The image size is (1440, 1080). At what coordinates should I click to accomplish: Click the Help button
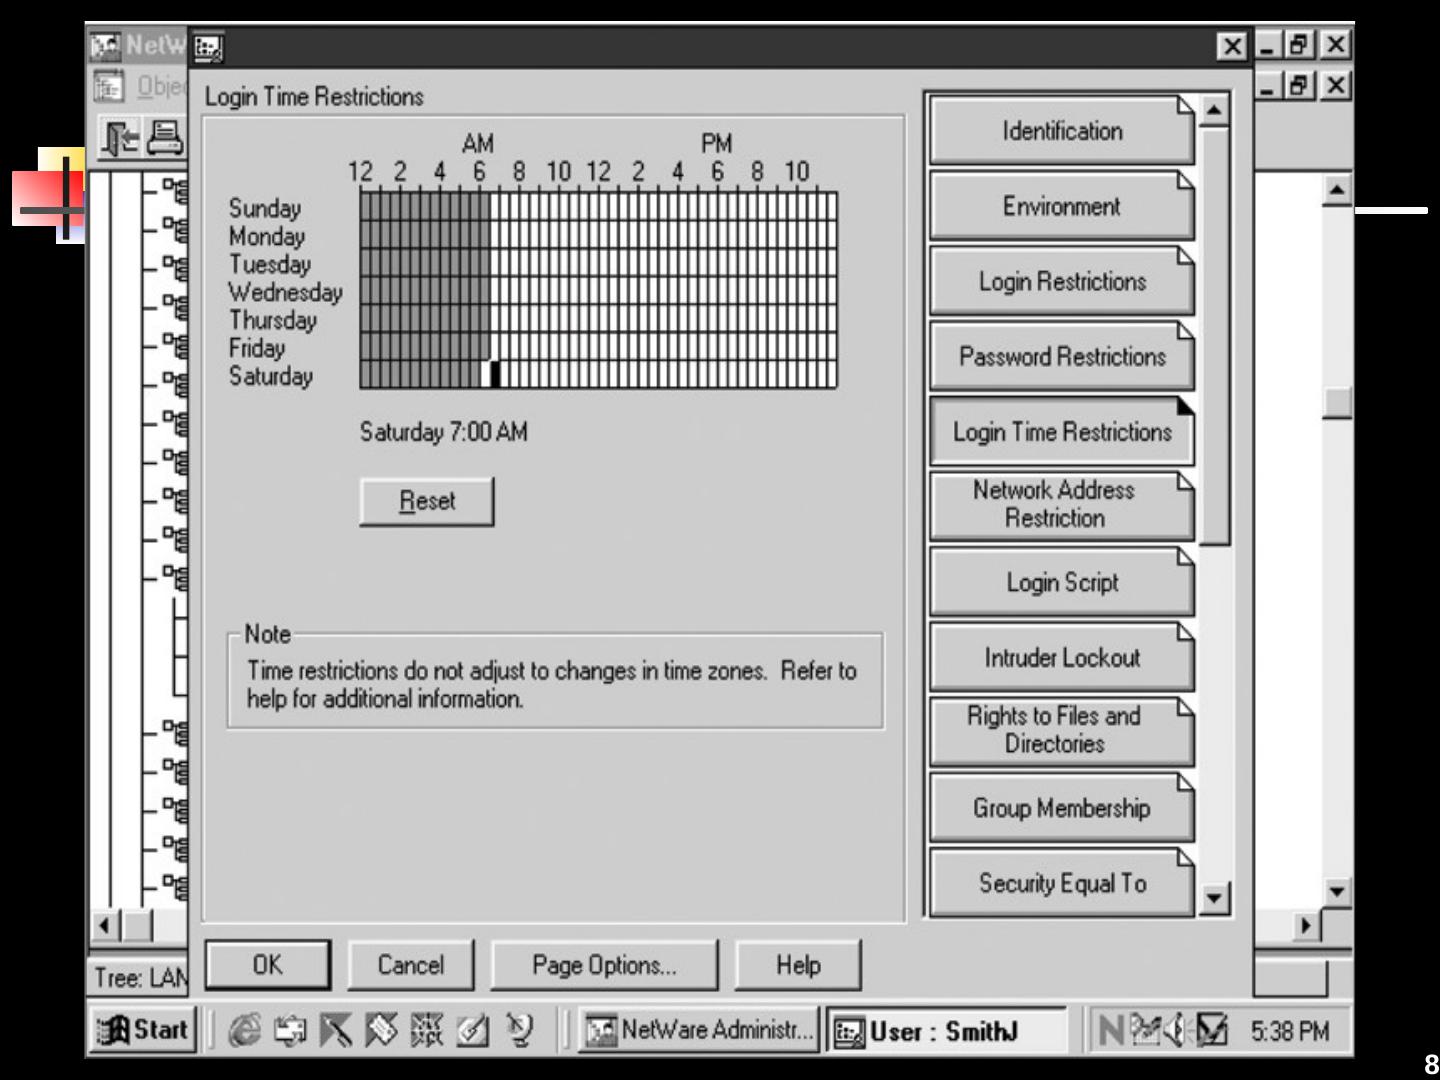(798, 965)
